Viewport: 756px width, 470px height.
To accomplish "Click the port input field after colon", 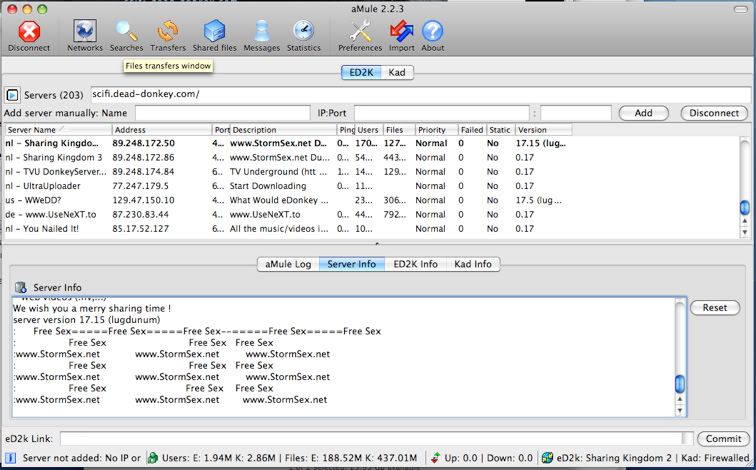I will [576, 113].
